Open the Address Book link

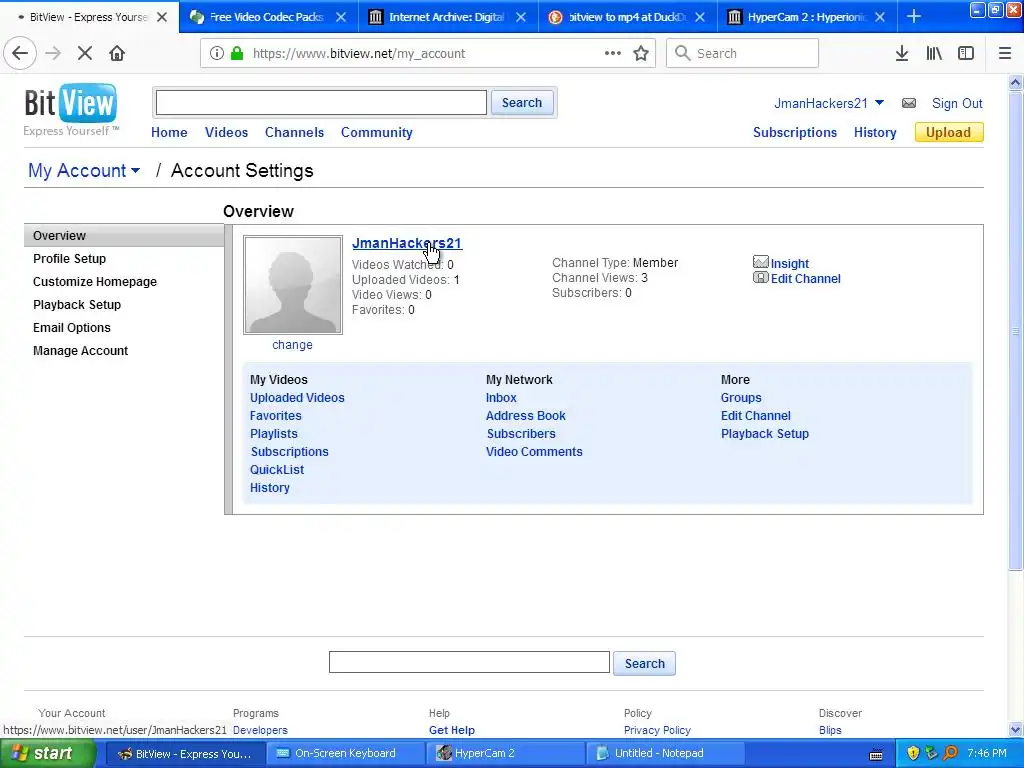point(526,415)
